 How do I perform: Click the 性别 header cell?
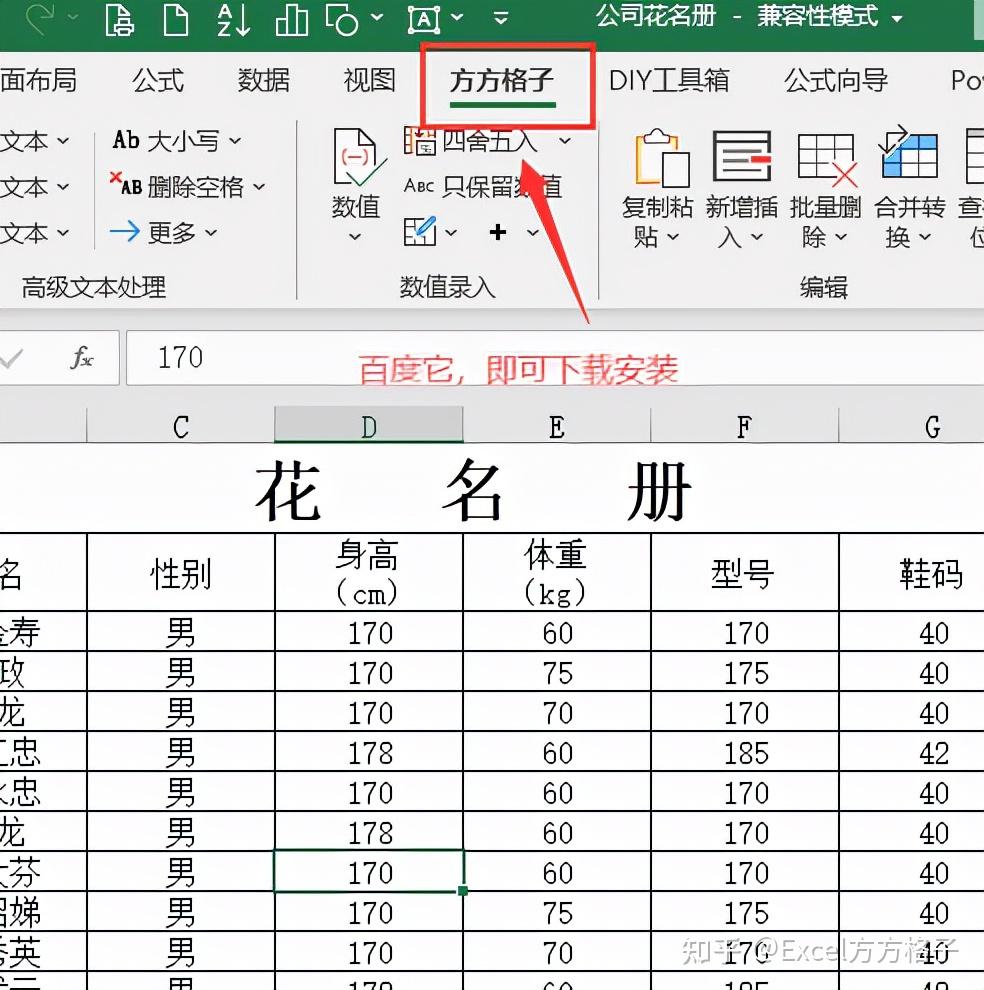point(181,572)
